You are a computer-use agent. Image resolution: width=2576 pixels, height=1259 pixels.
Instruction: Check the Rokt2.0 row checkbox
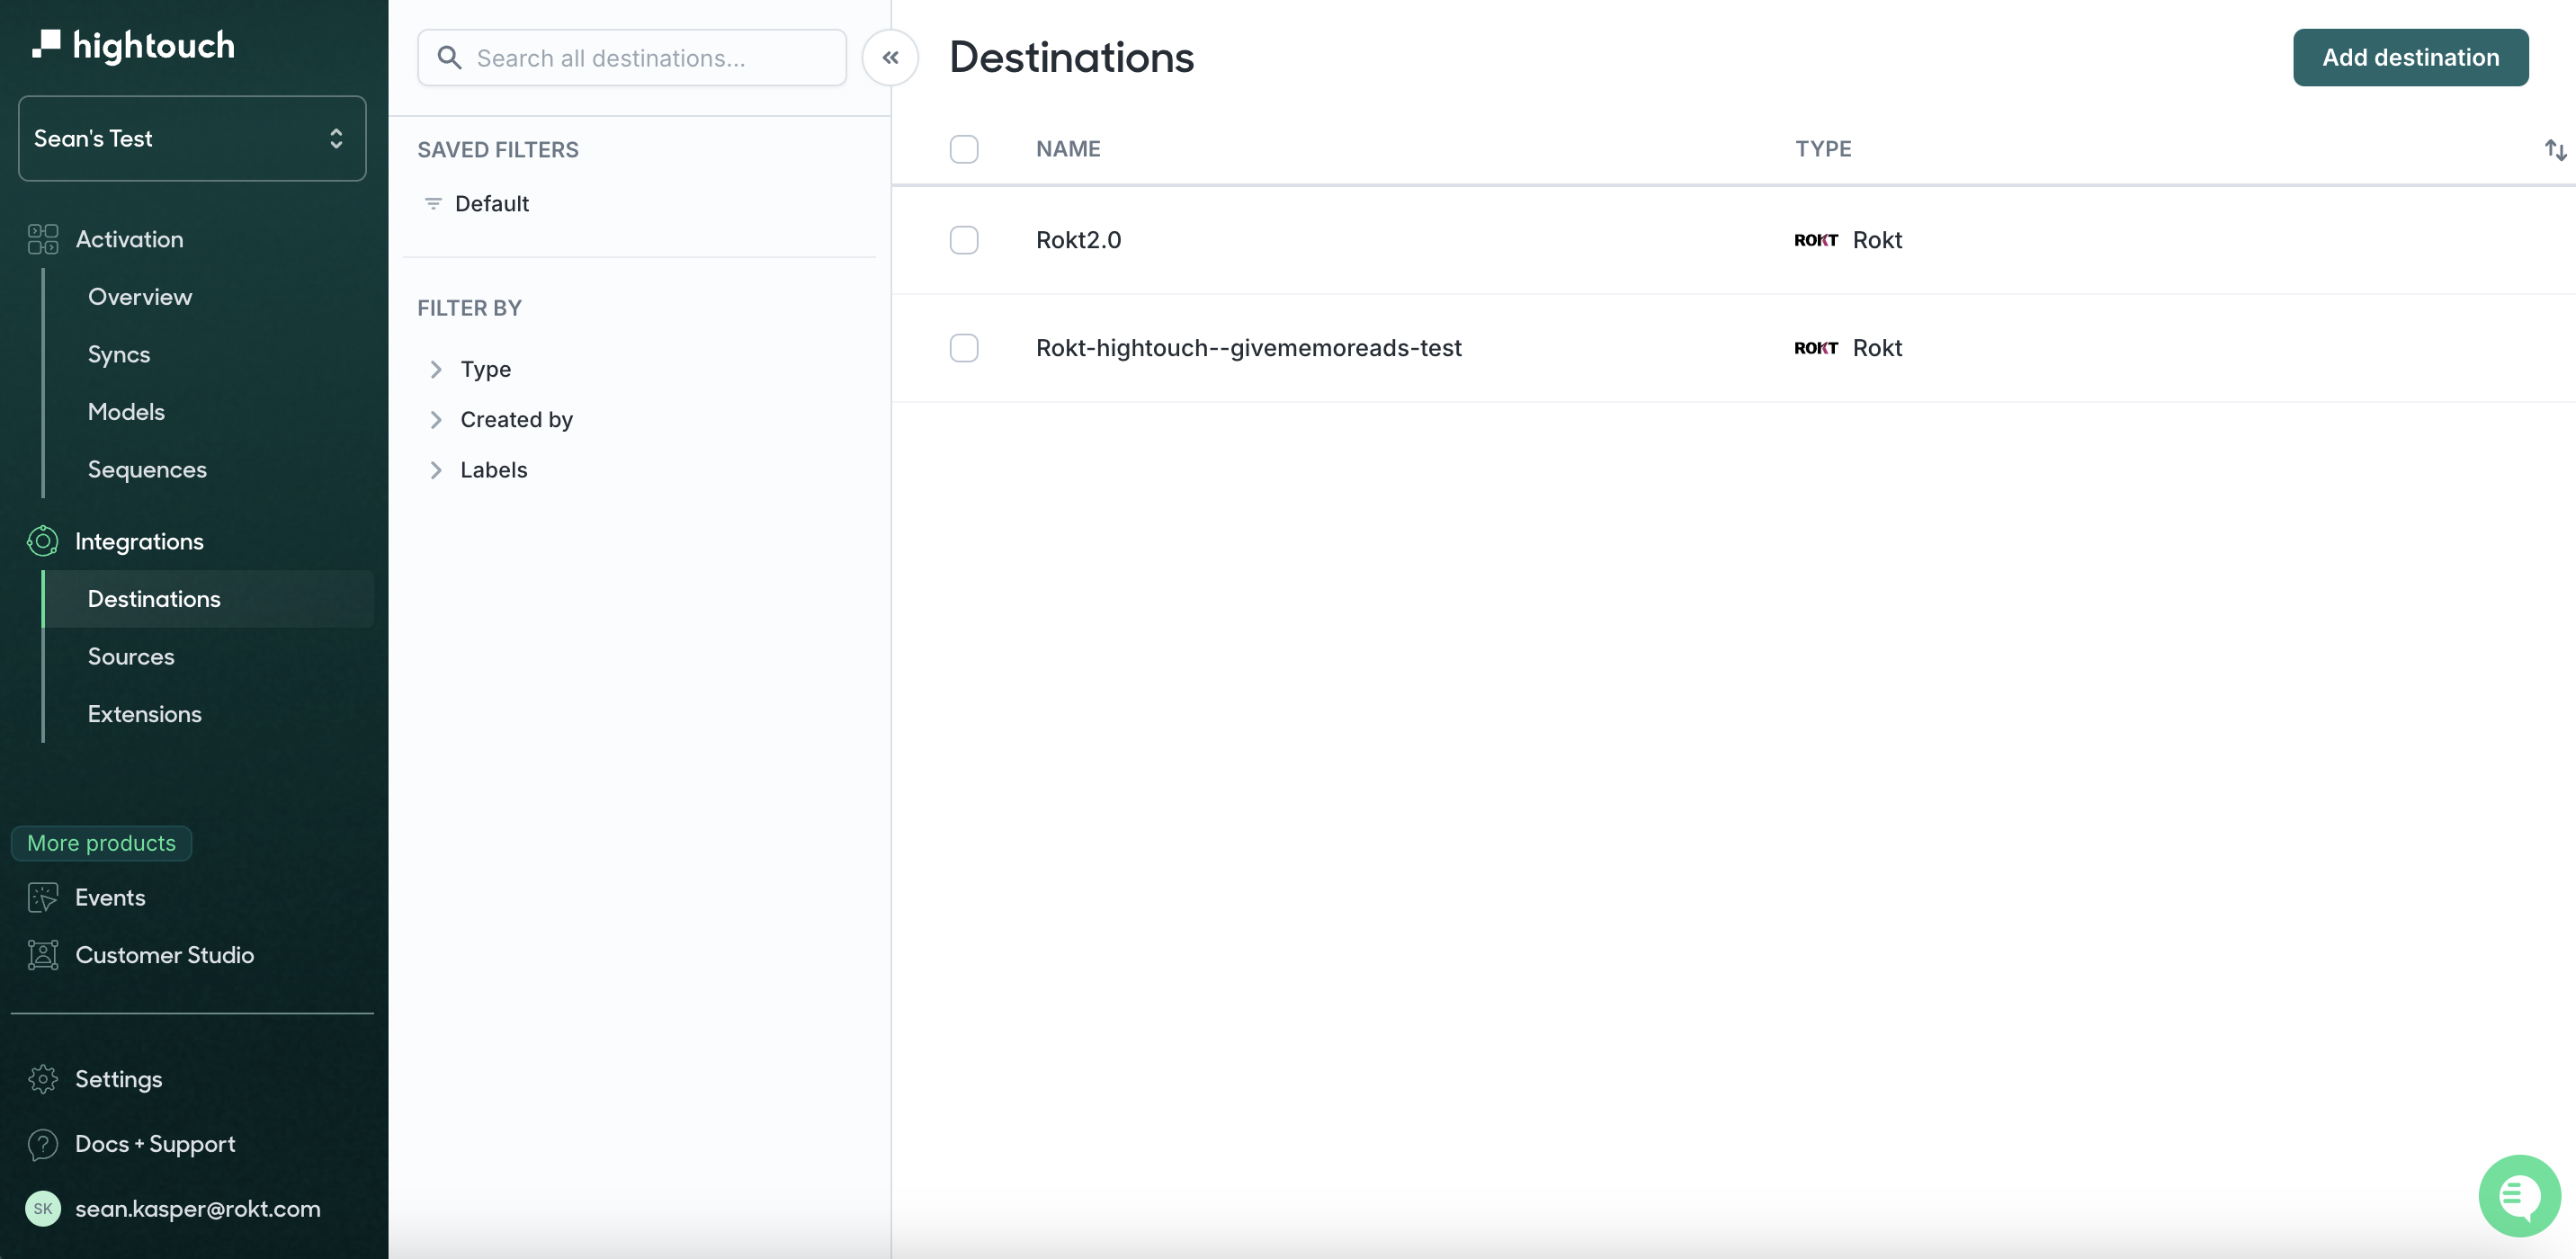[964, 240]
